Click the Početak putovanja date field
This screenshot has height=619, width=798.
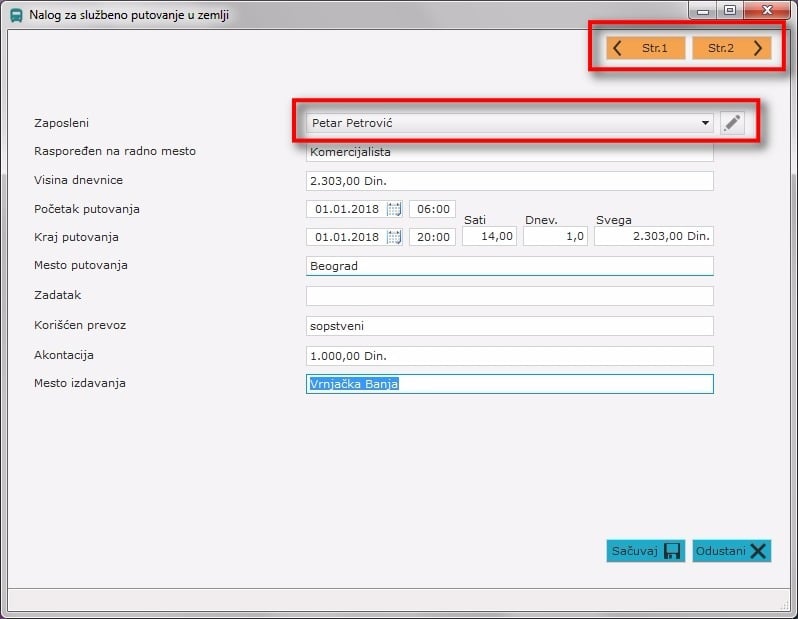[354, 209]
